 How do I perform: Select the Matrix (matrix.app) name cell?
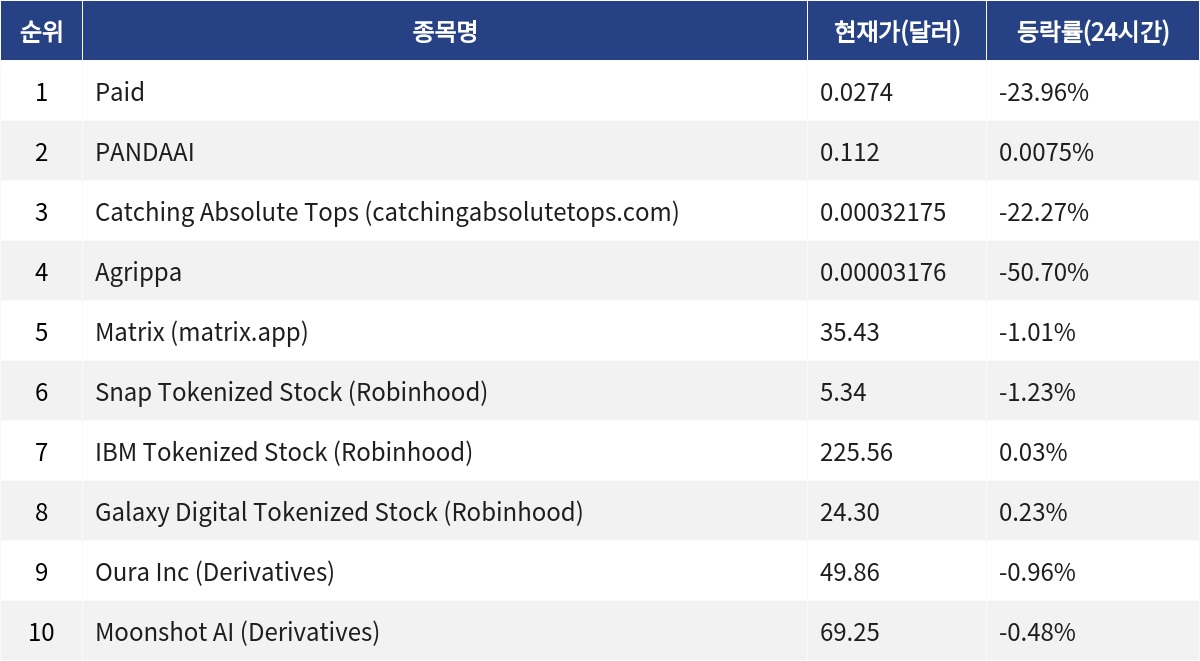click(445, 332)
